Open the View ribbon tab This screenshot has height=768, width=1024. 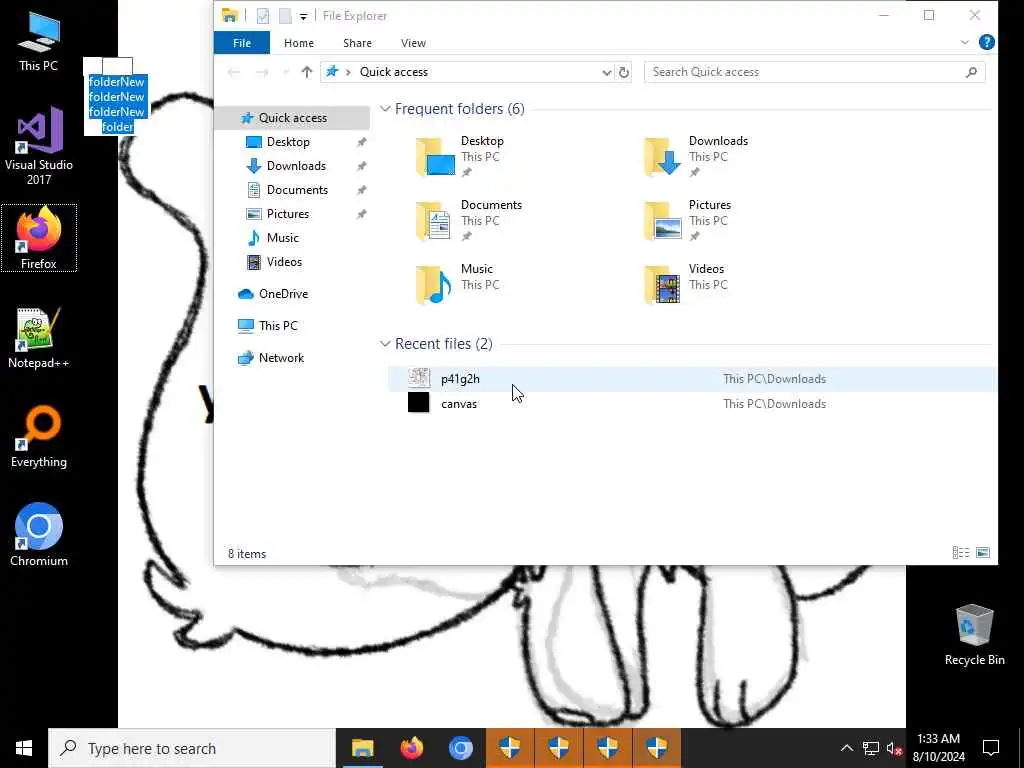413,43
